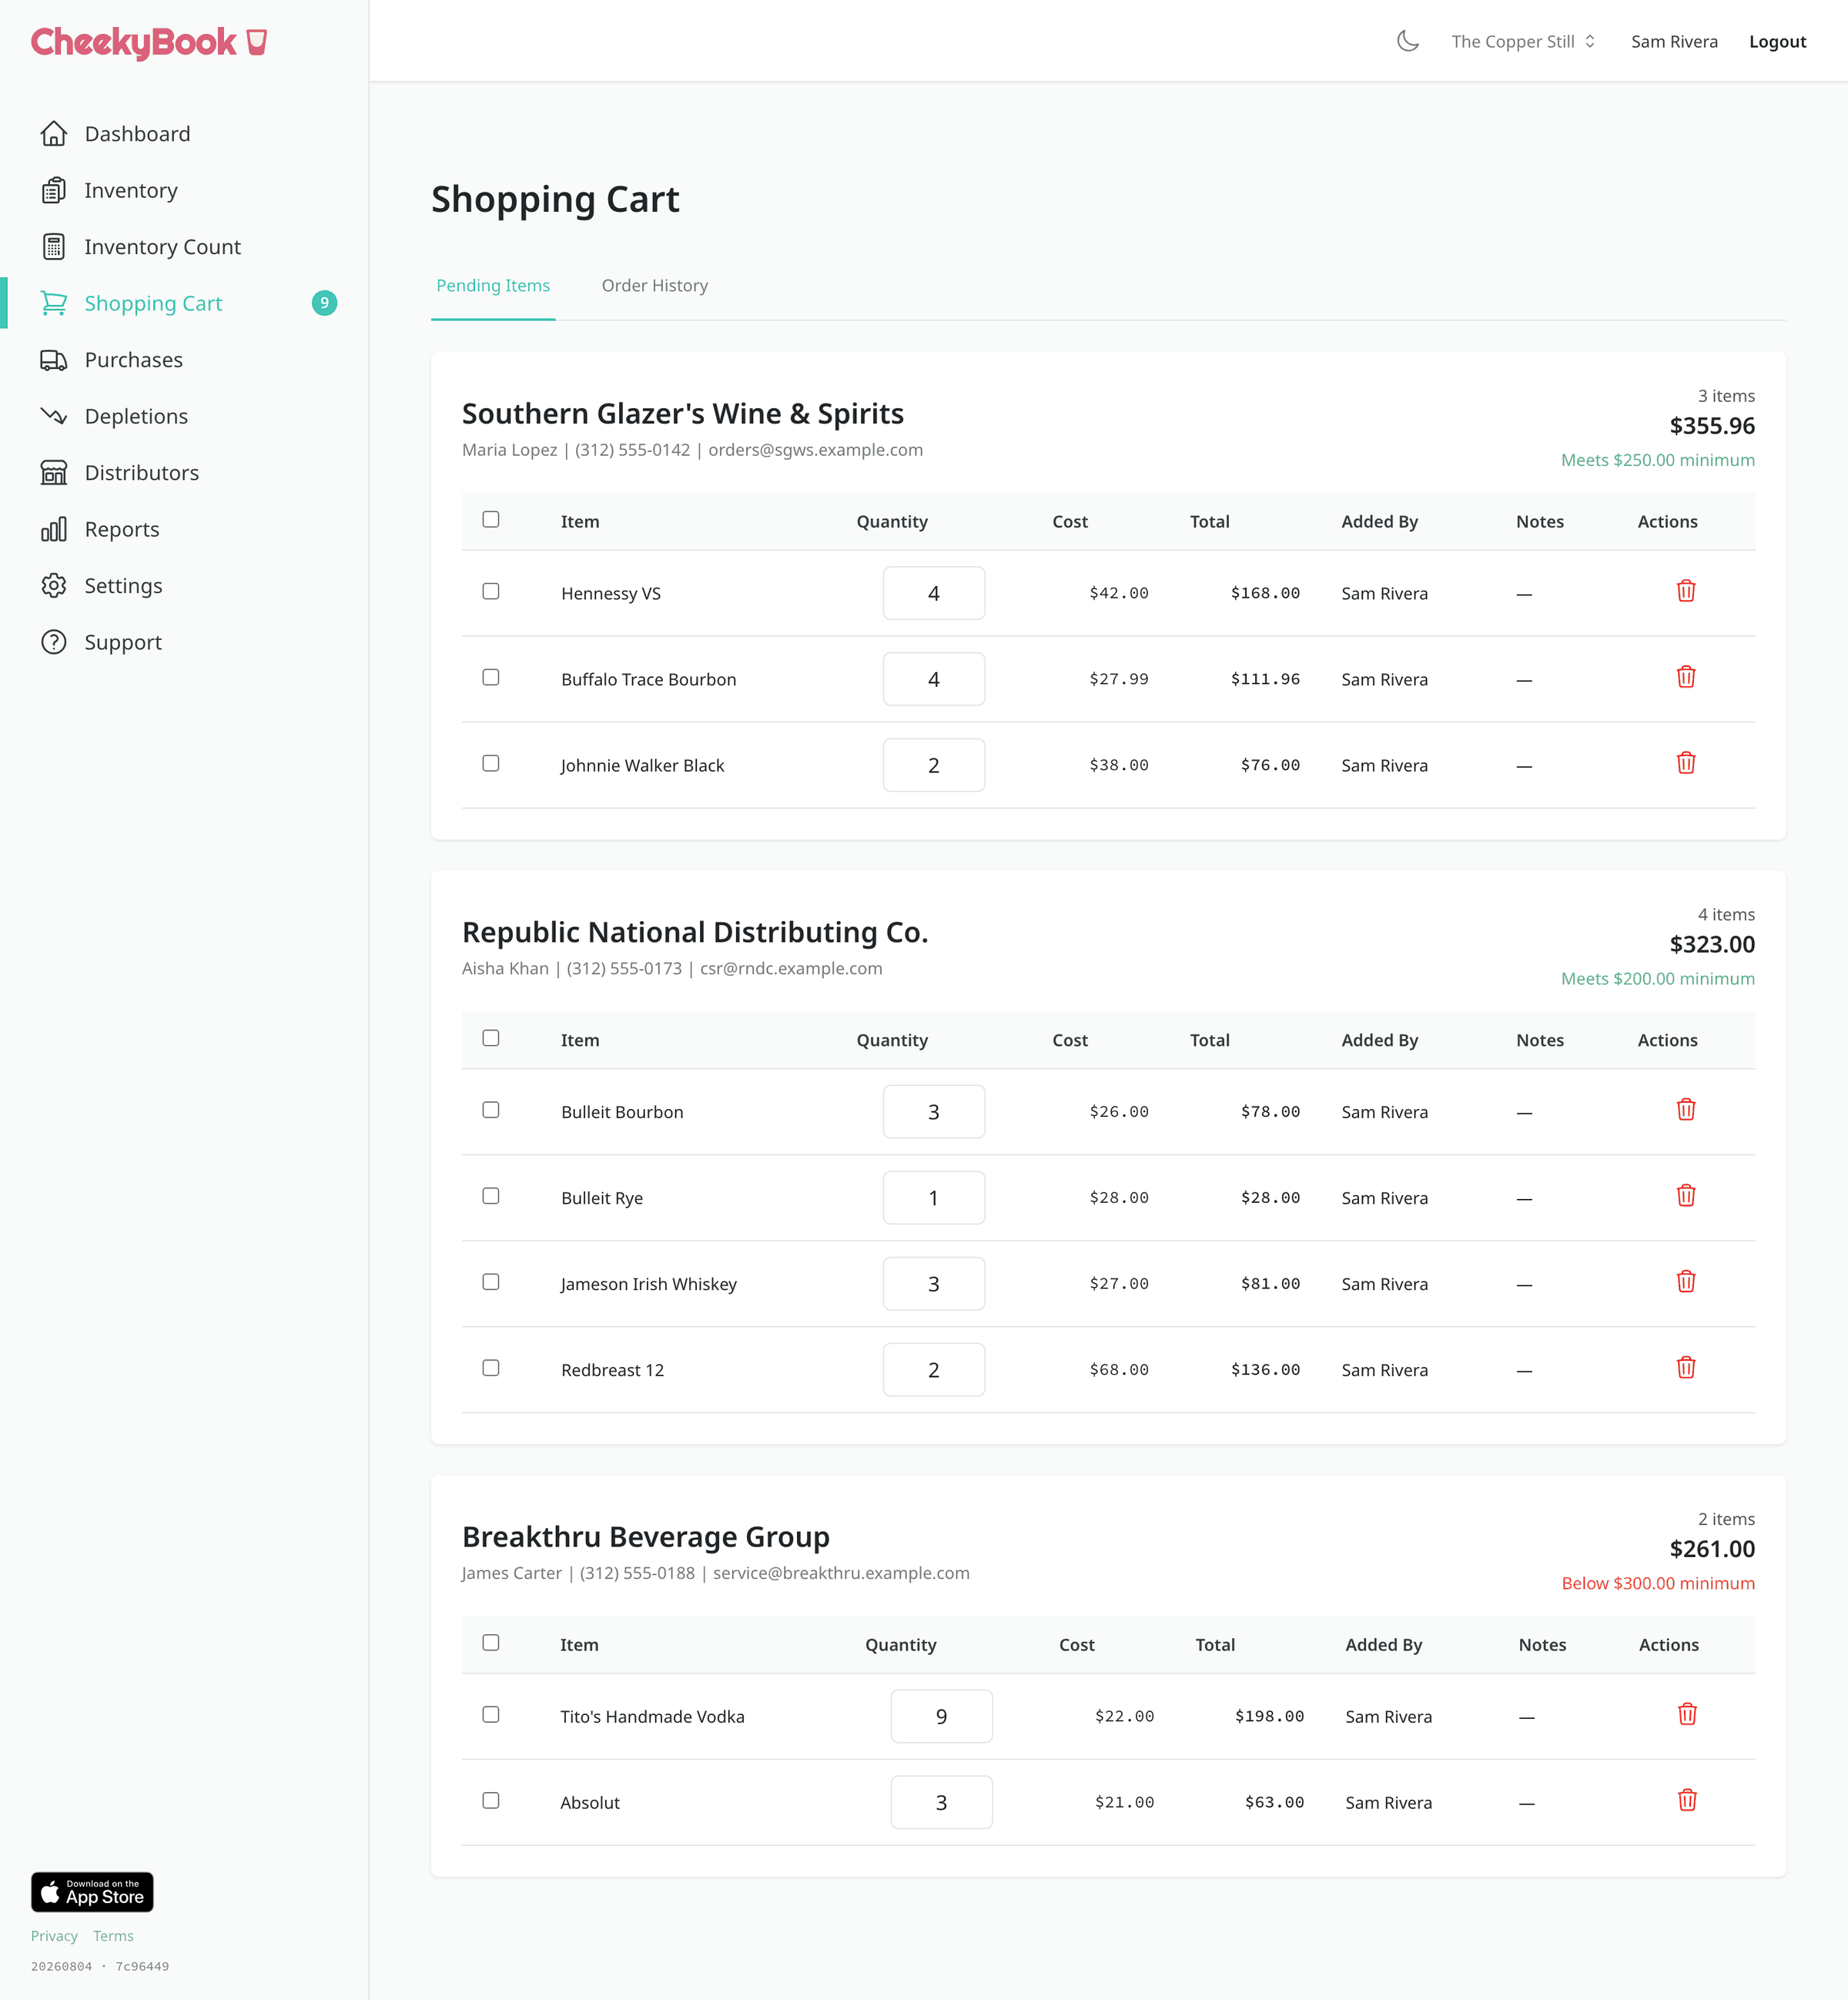This screenshot has width=1848, height=2000.
Task: Check the Absolut row checkbox
Action: click(491, 1801)
